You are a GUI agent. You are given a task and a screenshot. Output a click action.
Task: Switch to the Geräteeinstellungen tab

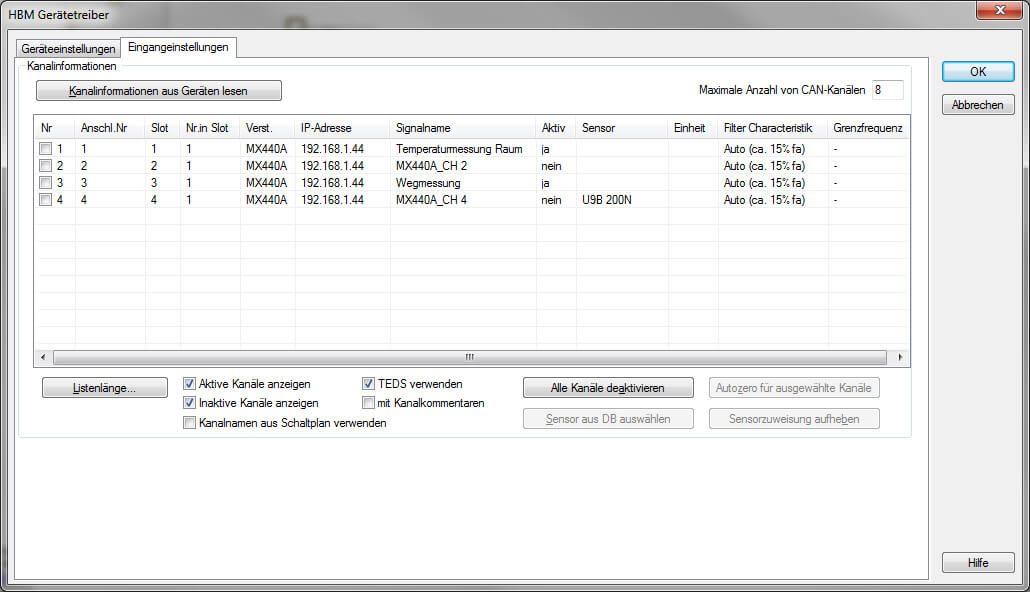69,49
